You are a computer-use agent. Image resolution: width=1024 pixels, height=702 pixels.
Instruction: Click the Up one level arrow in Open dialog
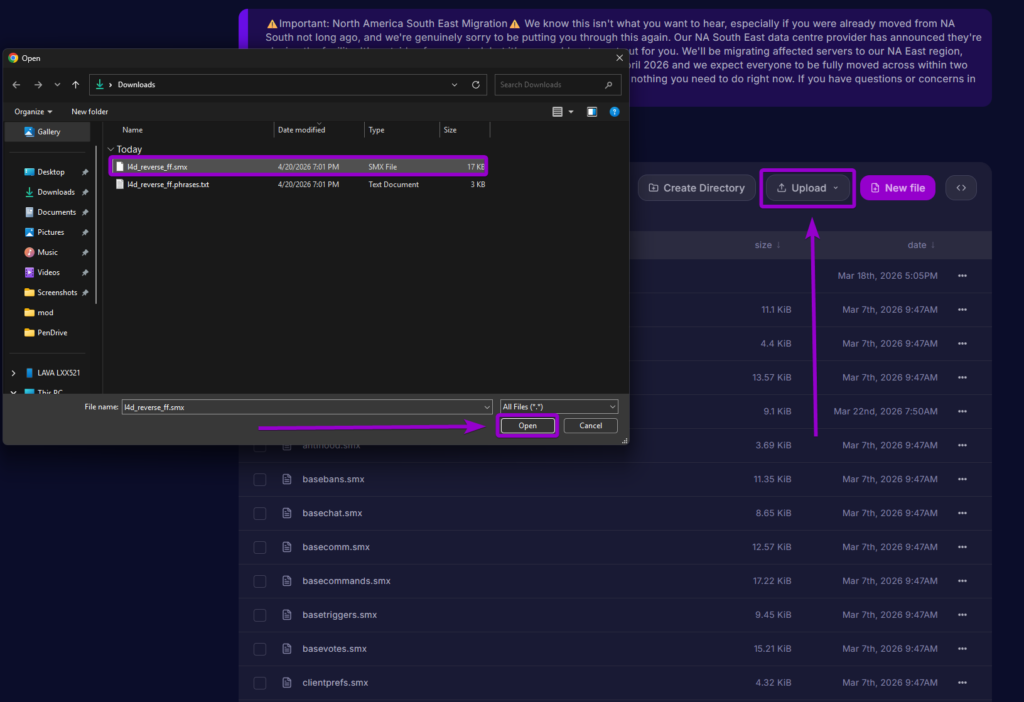click(x=74, y=85)
